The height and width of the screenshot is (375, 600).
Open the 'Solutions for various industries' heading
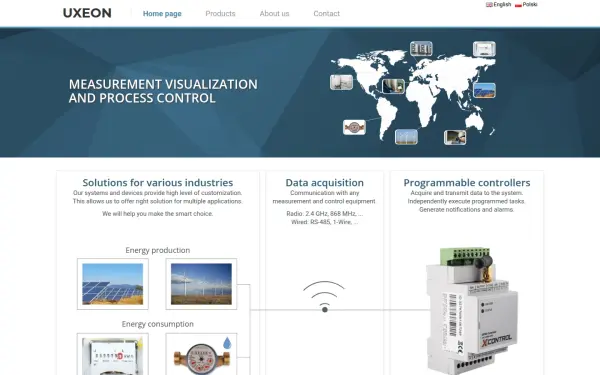point(158,183)
